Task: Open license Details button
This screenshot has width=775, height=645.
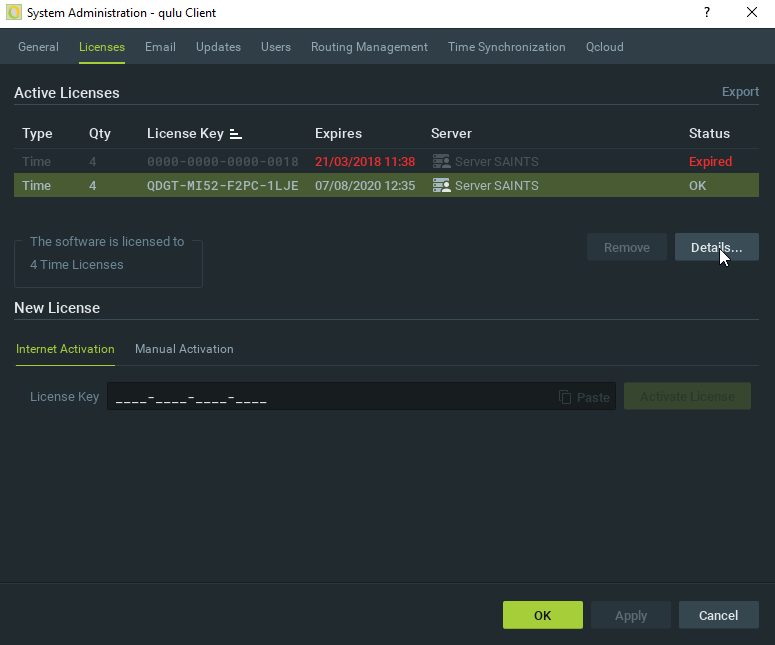Action: (x=717, y=247)
